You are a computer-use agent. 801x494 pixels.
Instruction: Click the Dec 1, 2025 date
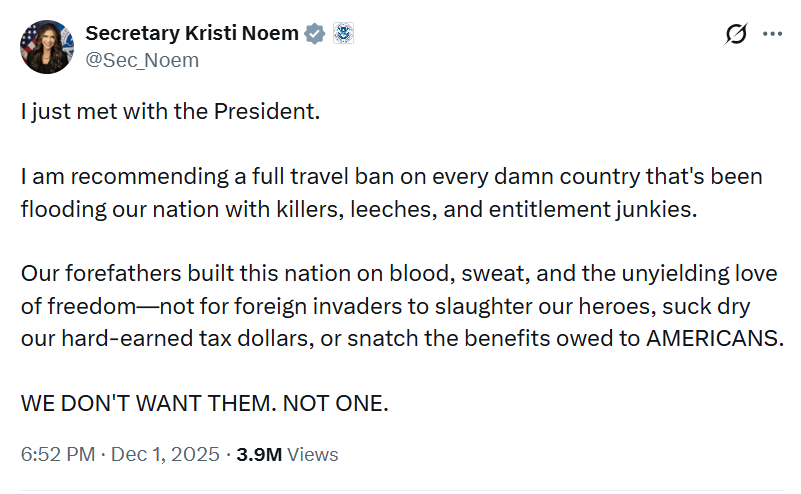coord(167,454)
